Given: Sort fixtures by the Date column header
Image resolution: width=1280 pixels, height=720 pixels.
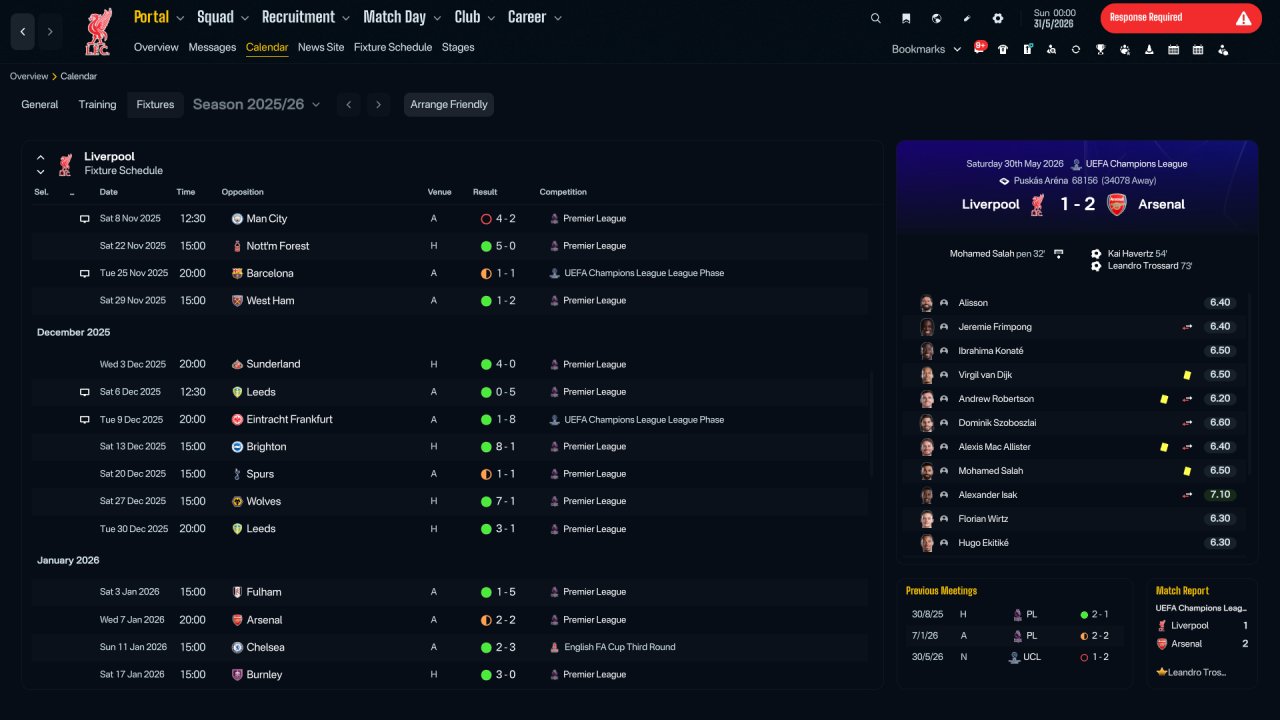Looking at the screenshot, I should (108, 192).
